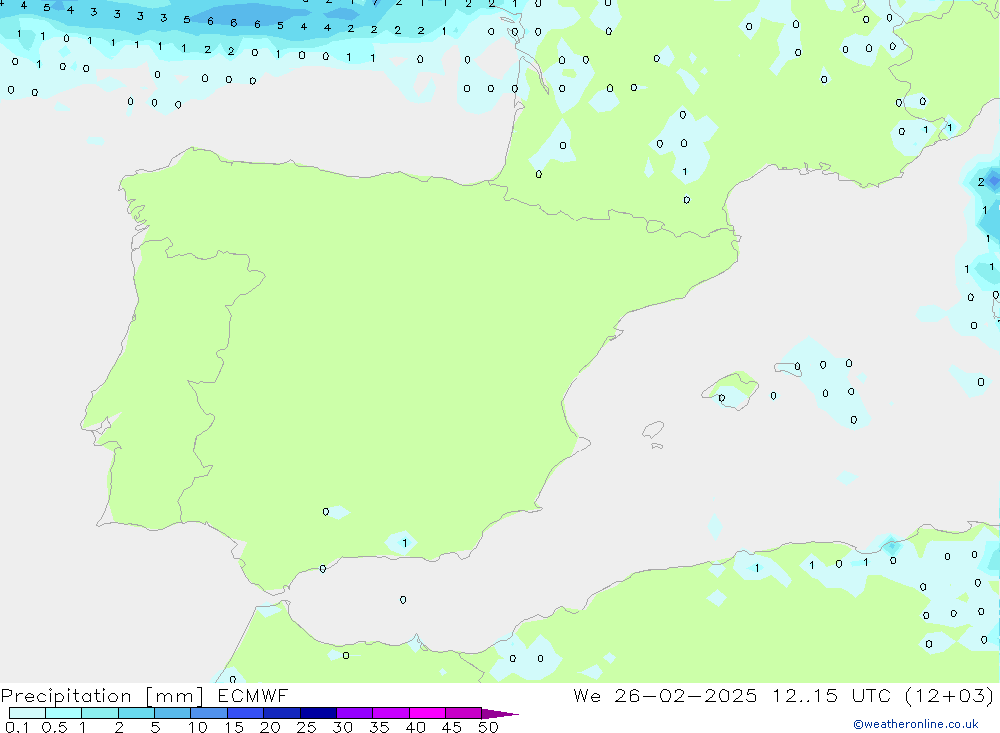Click the '12..15 UTC' time text
Viewport: 1000px width, 733px height.
(x=831, y=695)
